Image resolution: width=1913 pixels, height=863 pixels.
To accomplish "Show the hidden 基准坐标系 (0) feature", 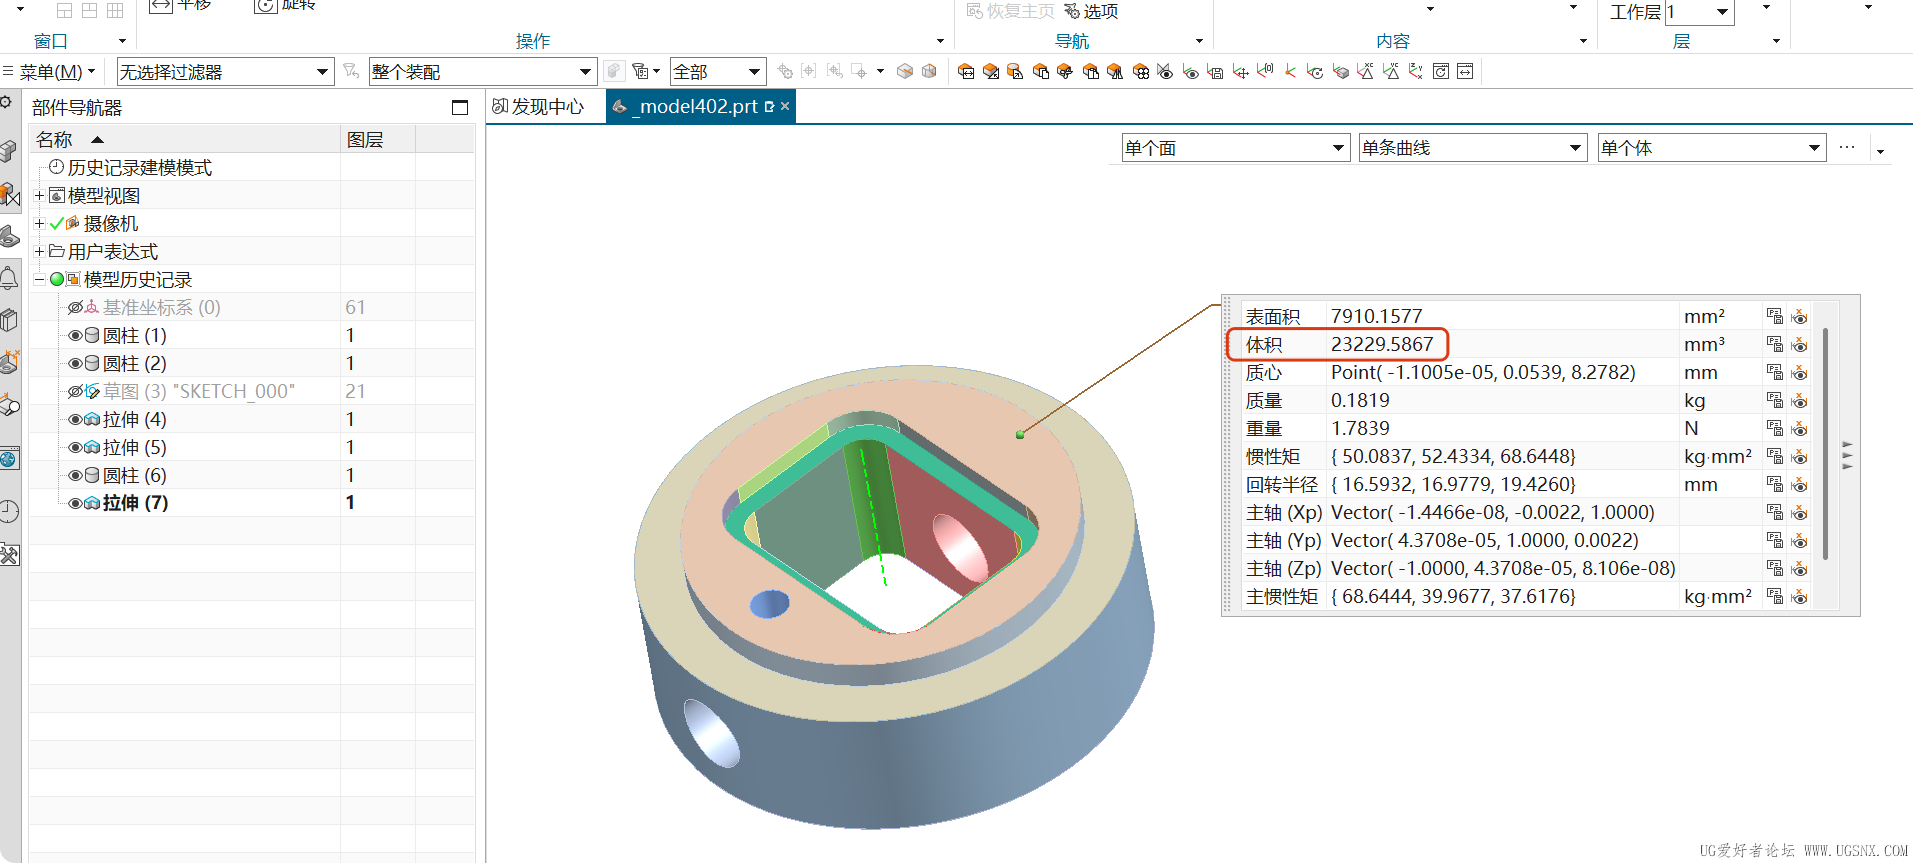I will tap(75, 307).
